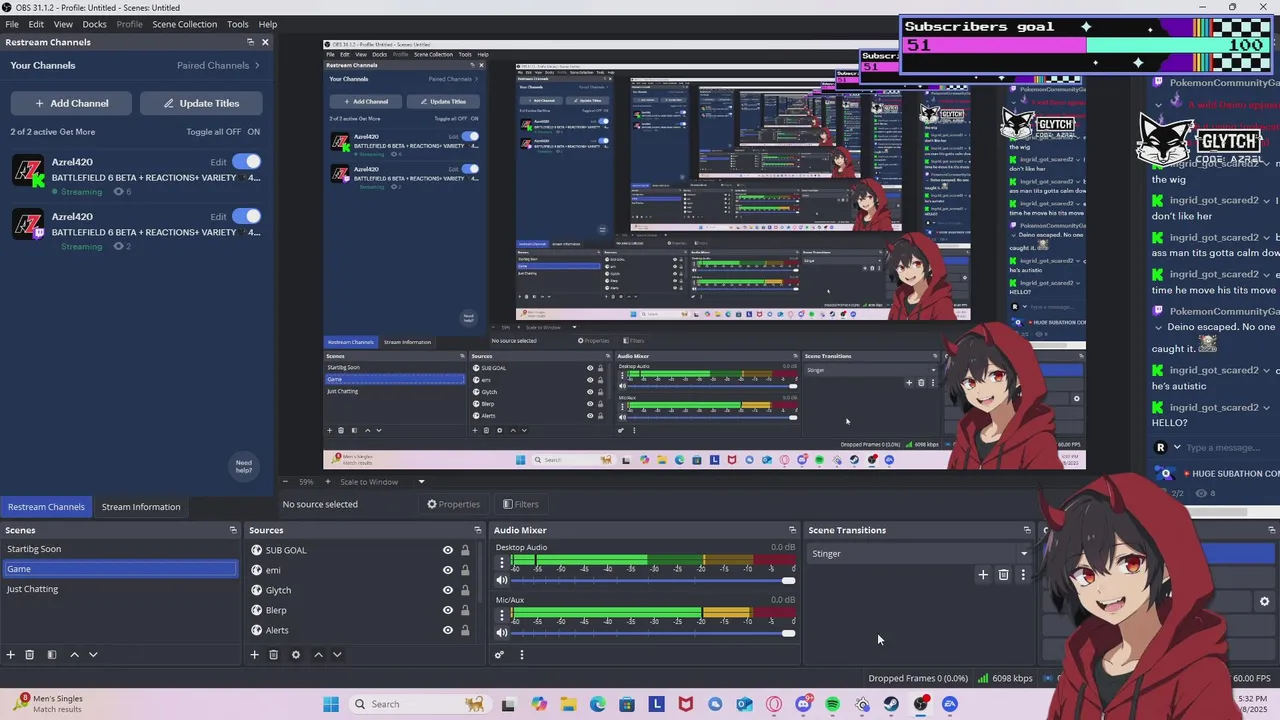
Task: Add a new scene with the plus icon
Action: coord(11,655)
